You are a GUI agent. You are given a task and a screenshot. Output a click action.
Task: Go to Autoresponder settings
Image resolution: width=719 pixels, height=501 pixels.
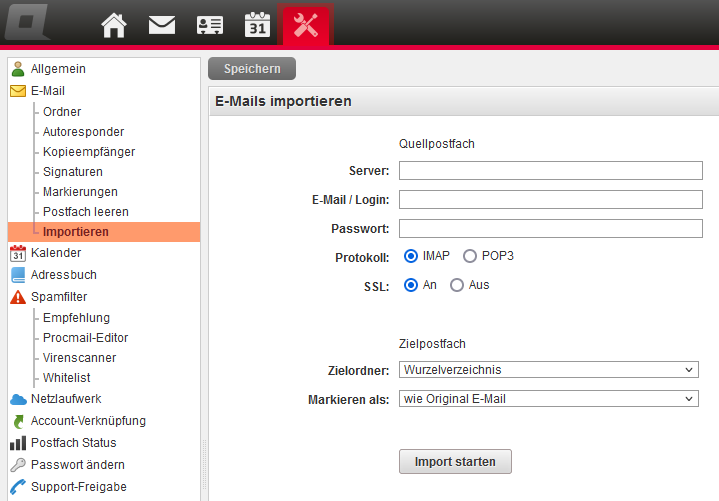click(x=83, y=132)
